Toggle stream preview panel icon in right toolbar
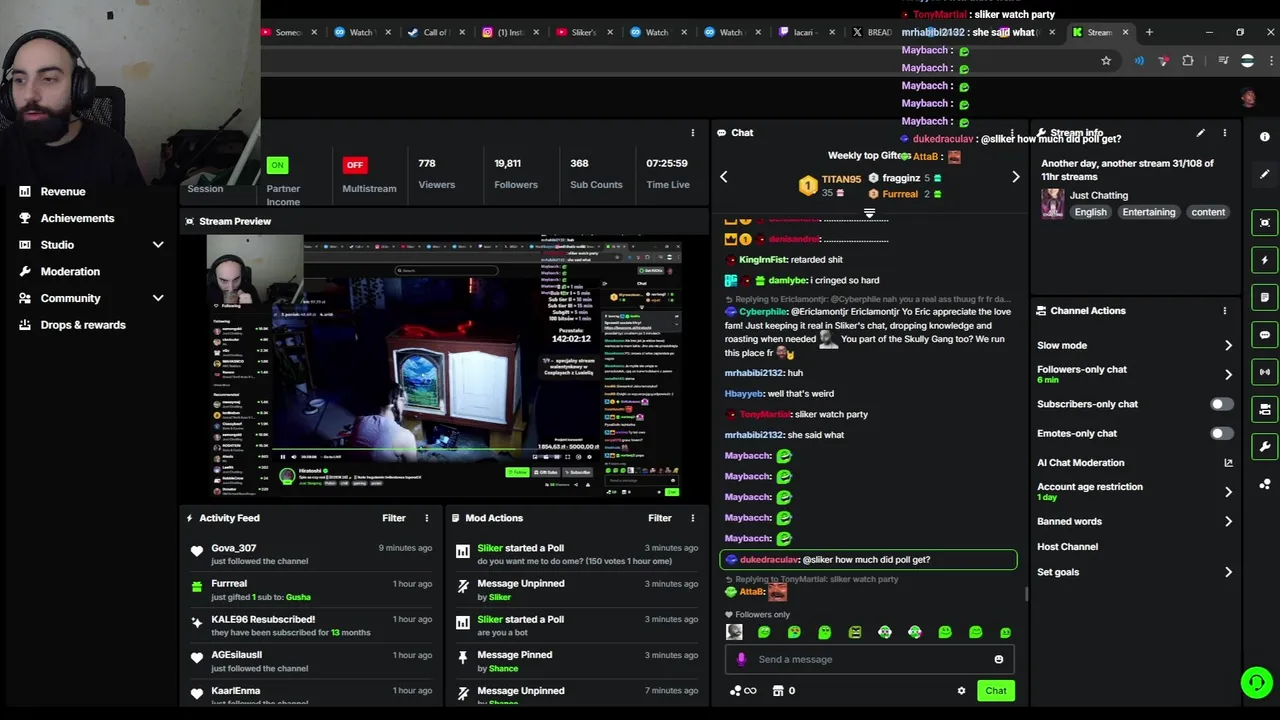This screenshot has width=1280, height=720. [x=1265, y=223]
